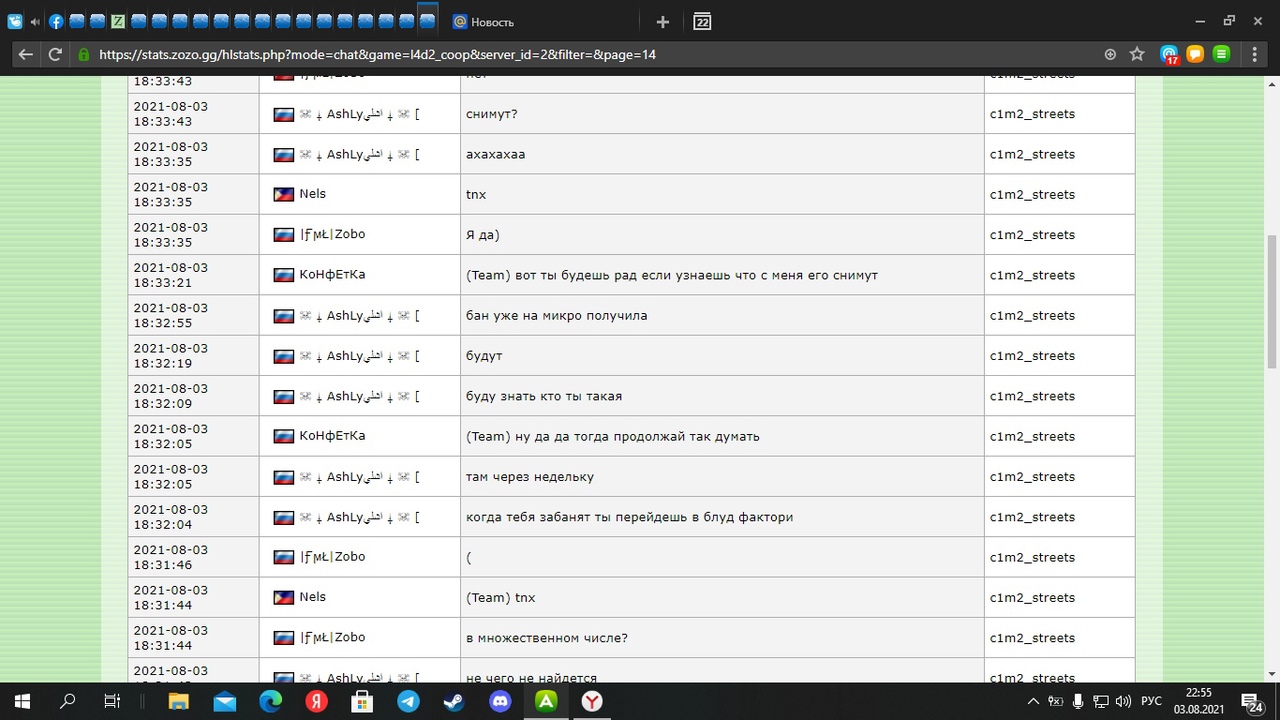
Task: Open the tab counter showing 22
Action: pos(702,22)
